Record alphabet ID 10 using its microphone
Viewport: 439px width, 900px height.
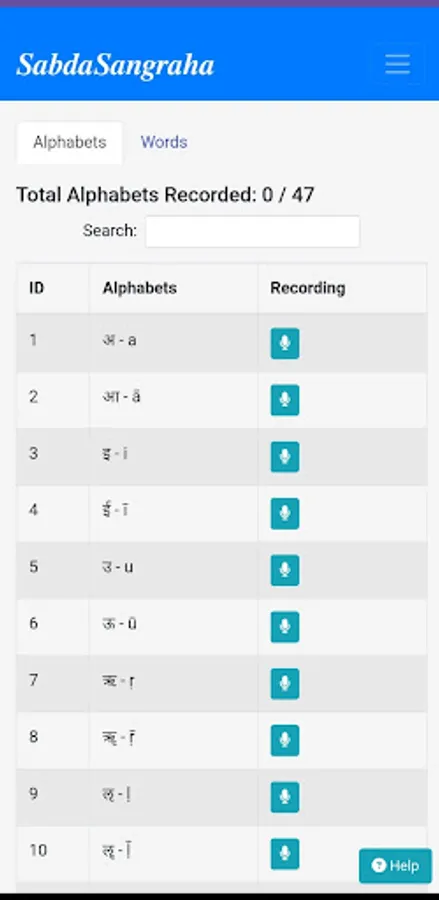(x=285, y=854)
